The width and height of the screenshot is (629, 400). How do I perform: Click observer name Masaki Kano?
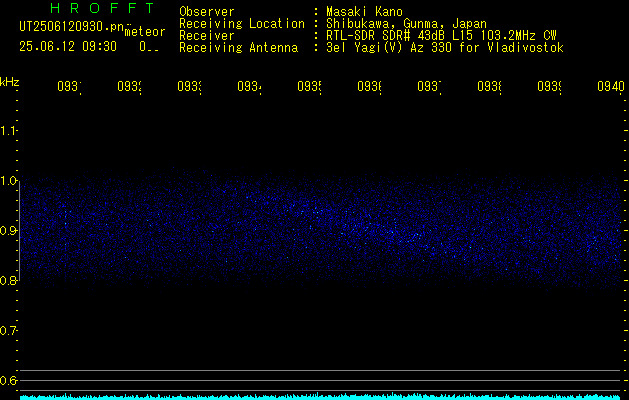click(x=364, y=11)
